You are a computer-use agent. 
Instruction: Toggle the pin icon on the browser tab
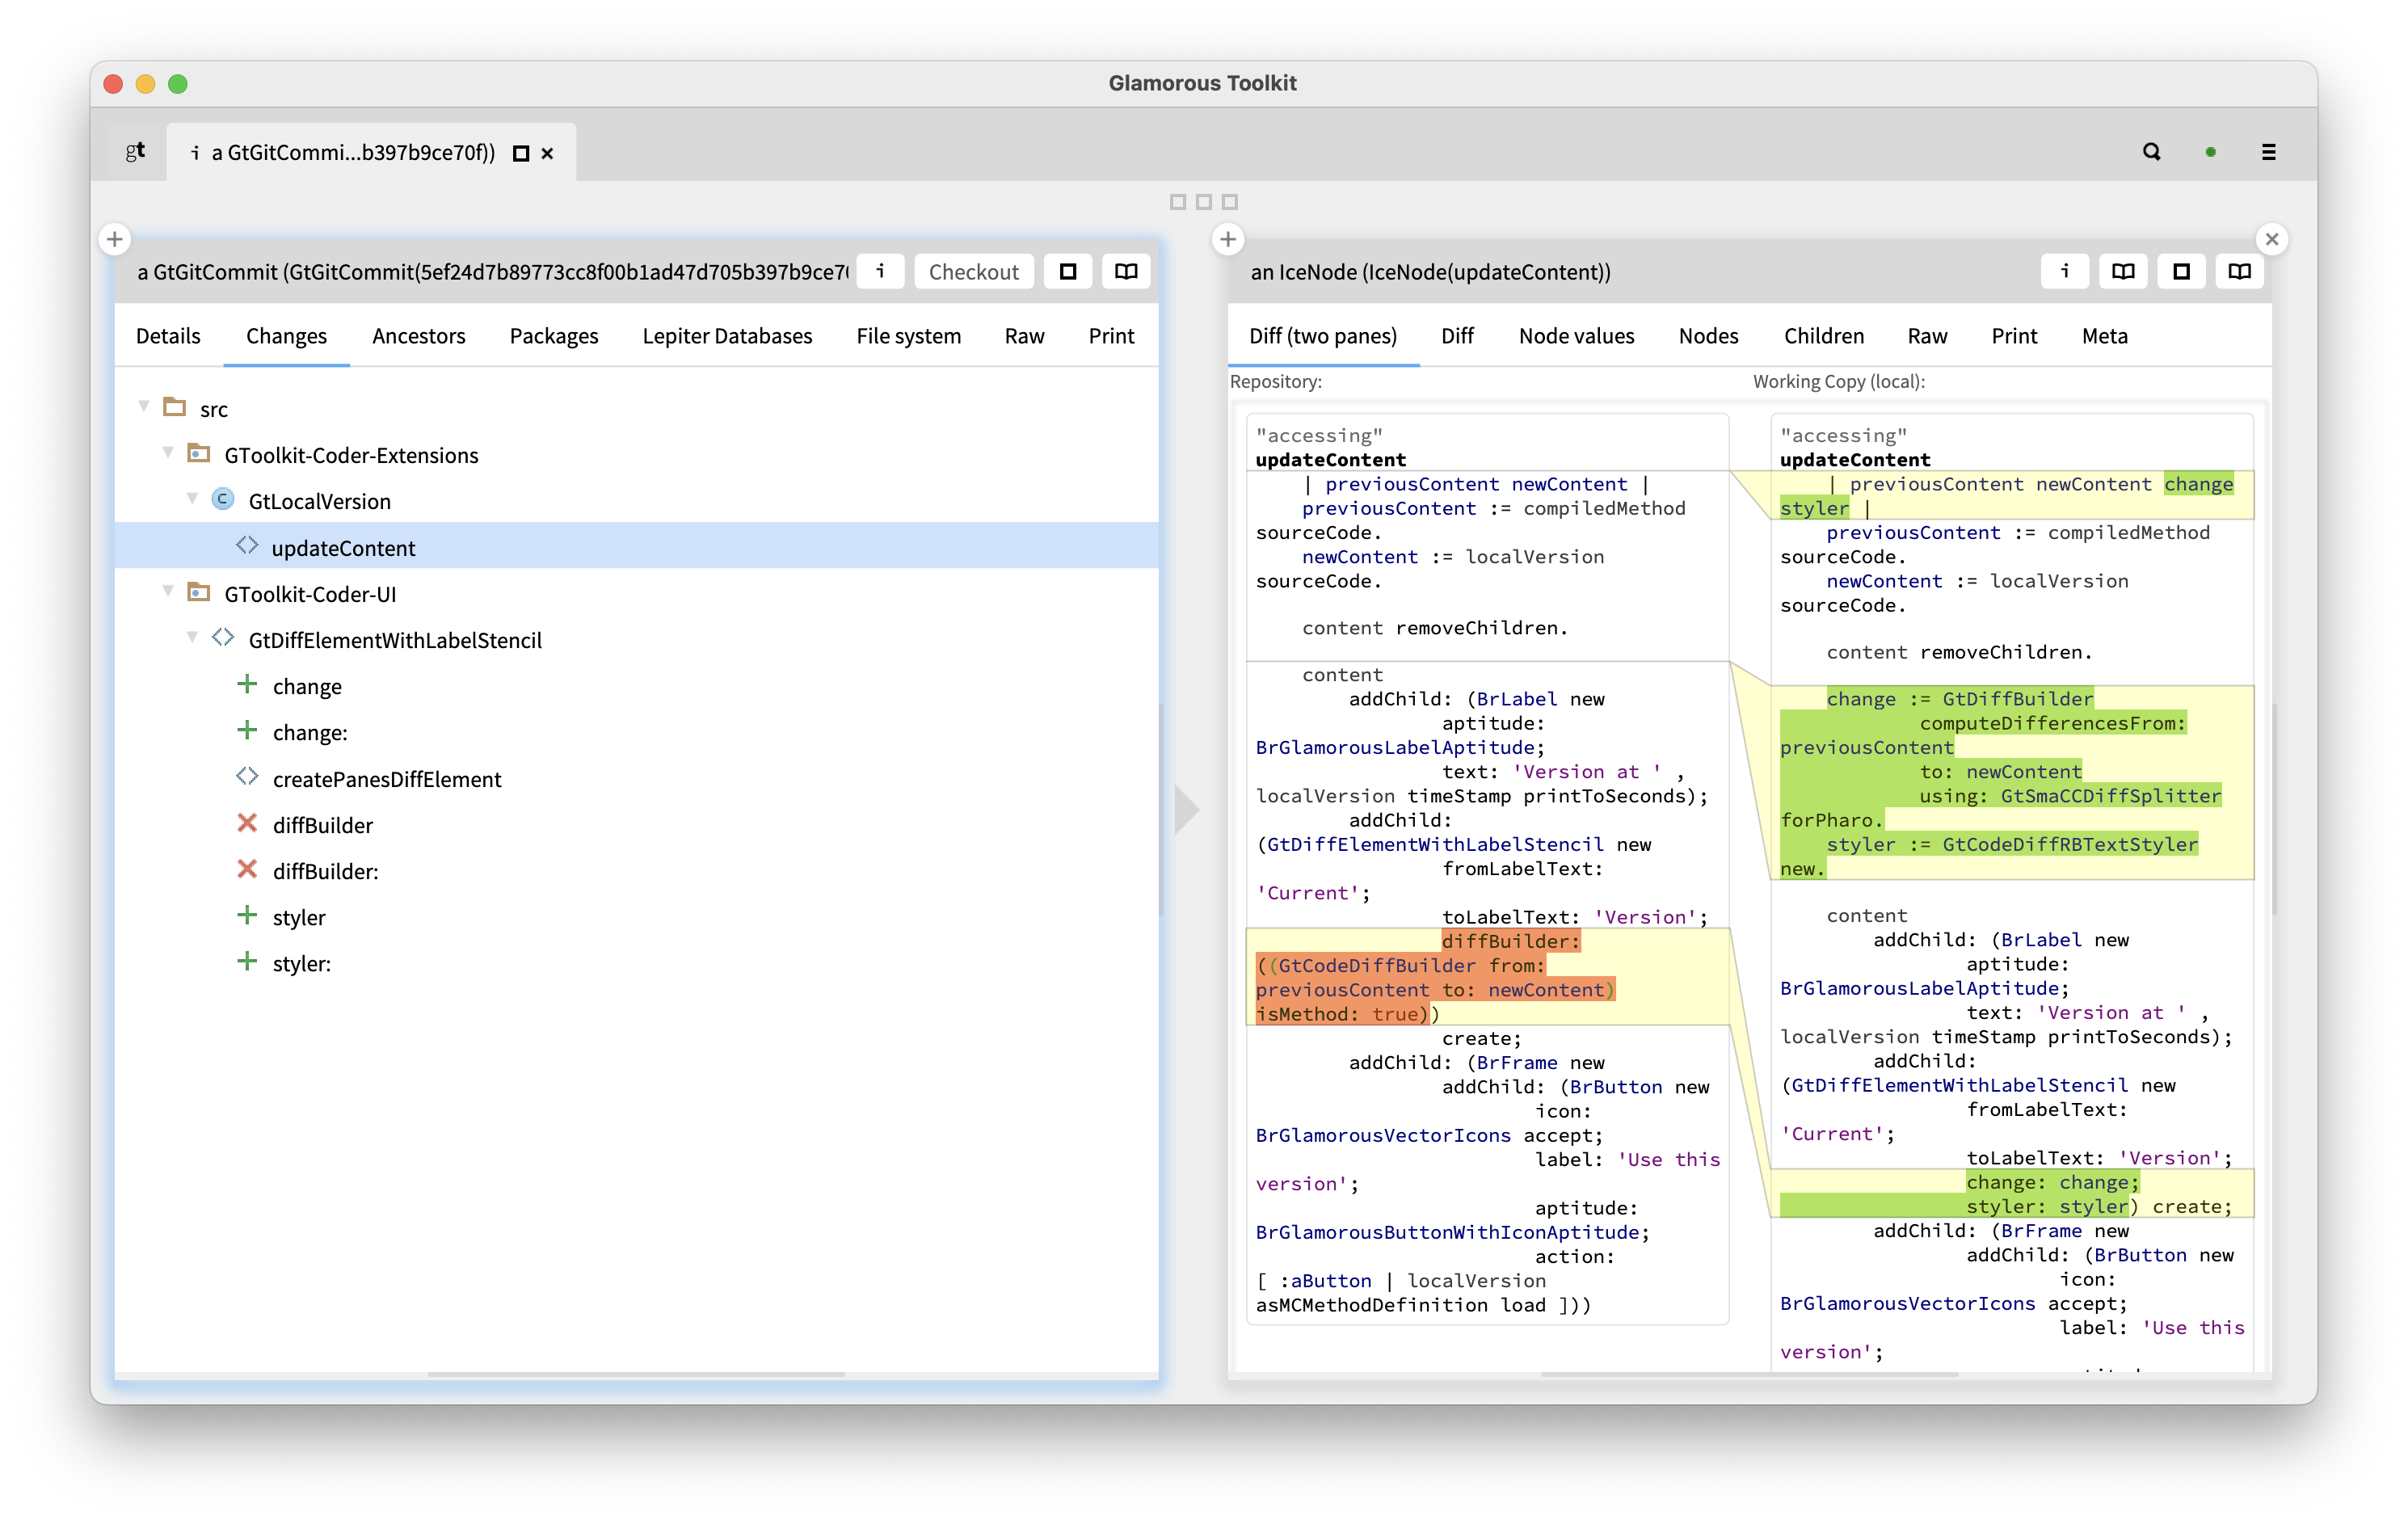(x=520, y=153)
